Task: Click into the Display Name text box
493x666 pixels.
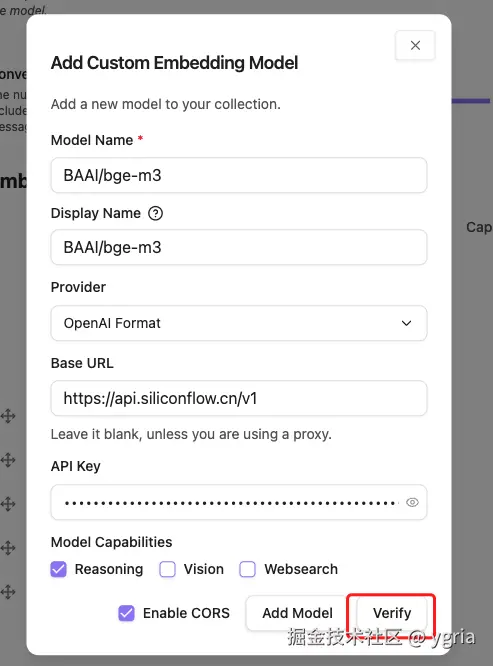Action: [x=239, y=247]
